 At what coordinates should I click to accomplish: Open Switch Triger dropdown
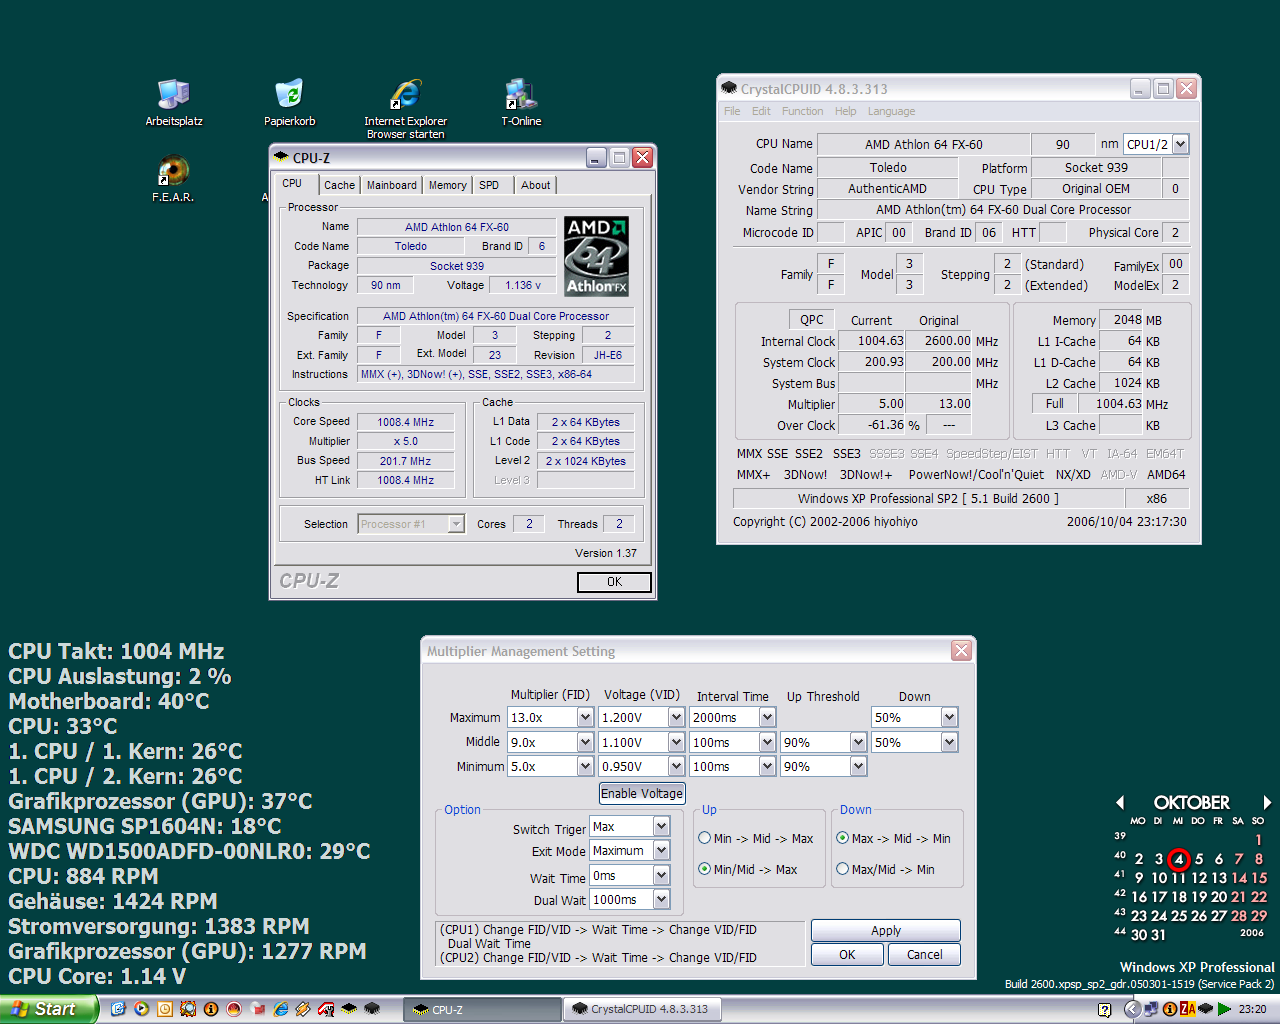pyautogui.click(x=661, y=826)
